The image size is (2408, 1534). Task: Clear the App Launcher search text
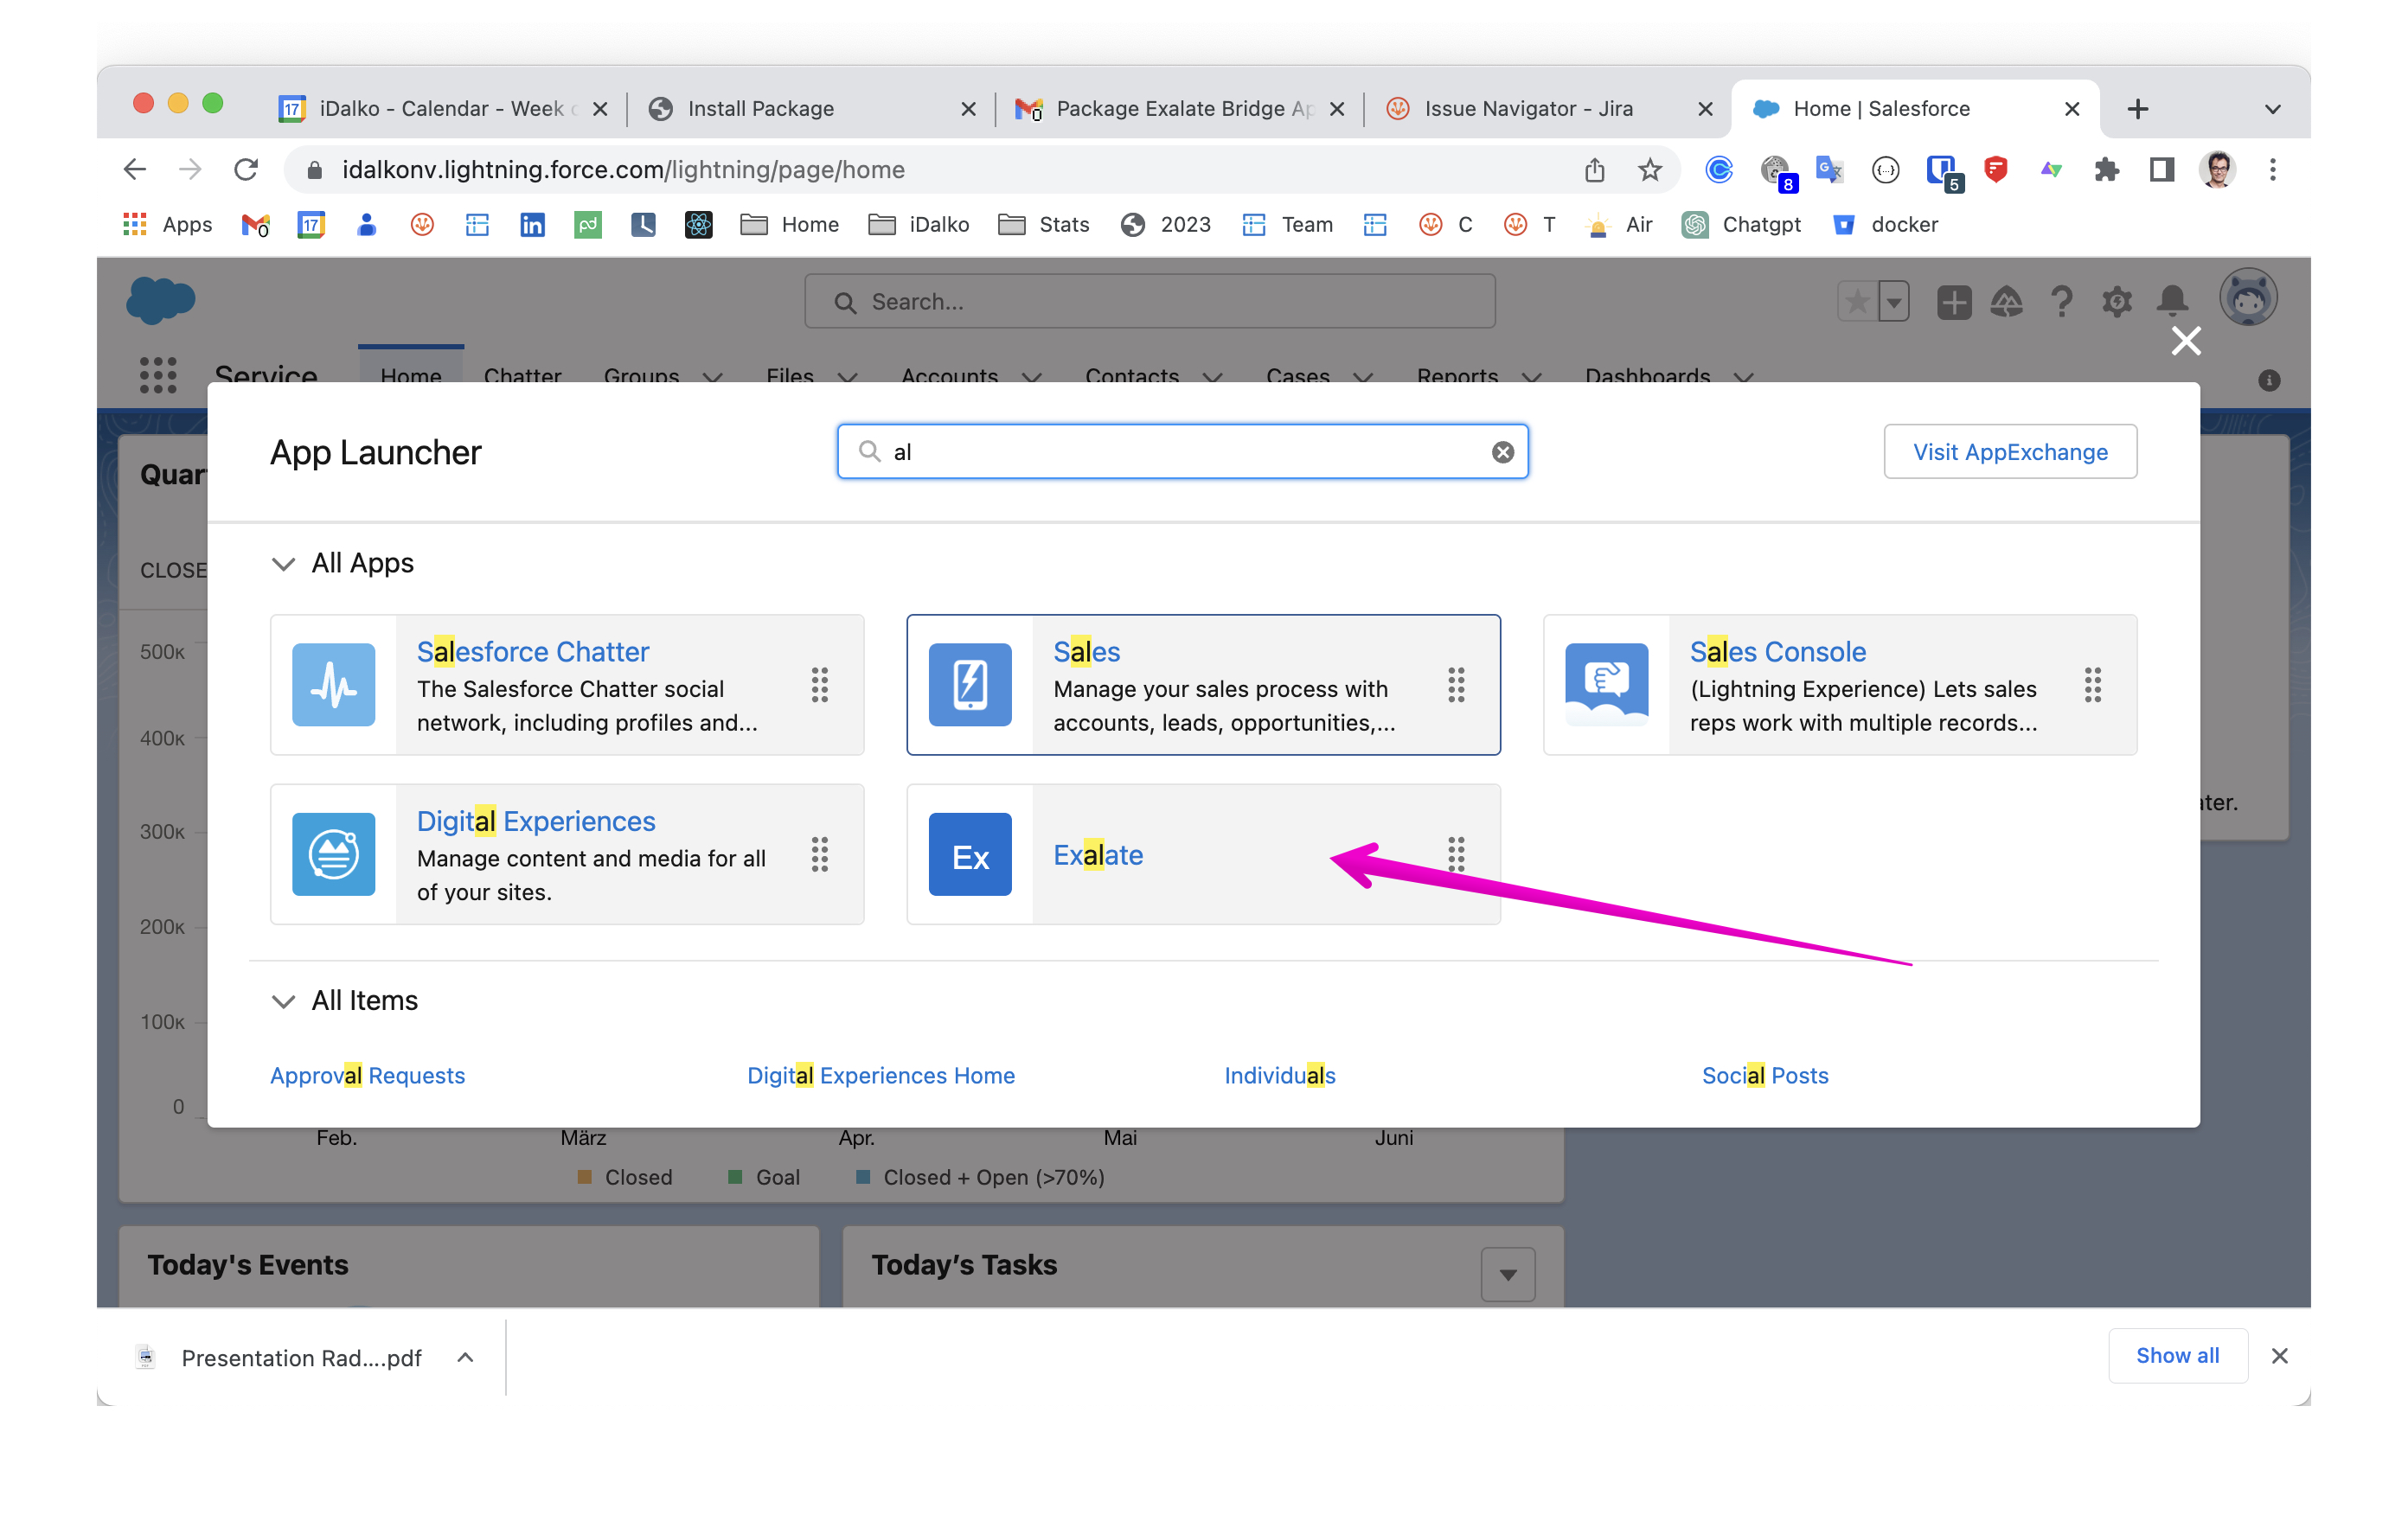tap(1502, 452)
